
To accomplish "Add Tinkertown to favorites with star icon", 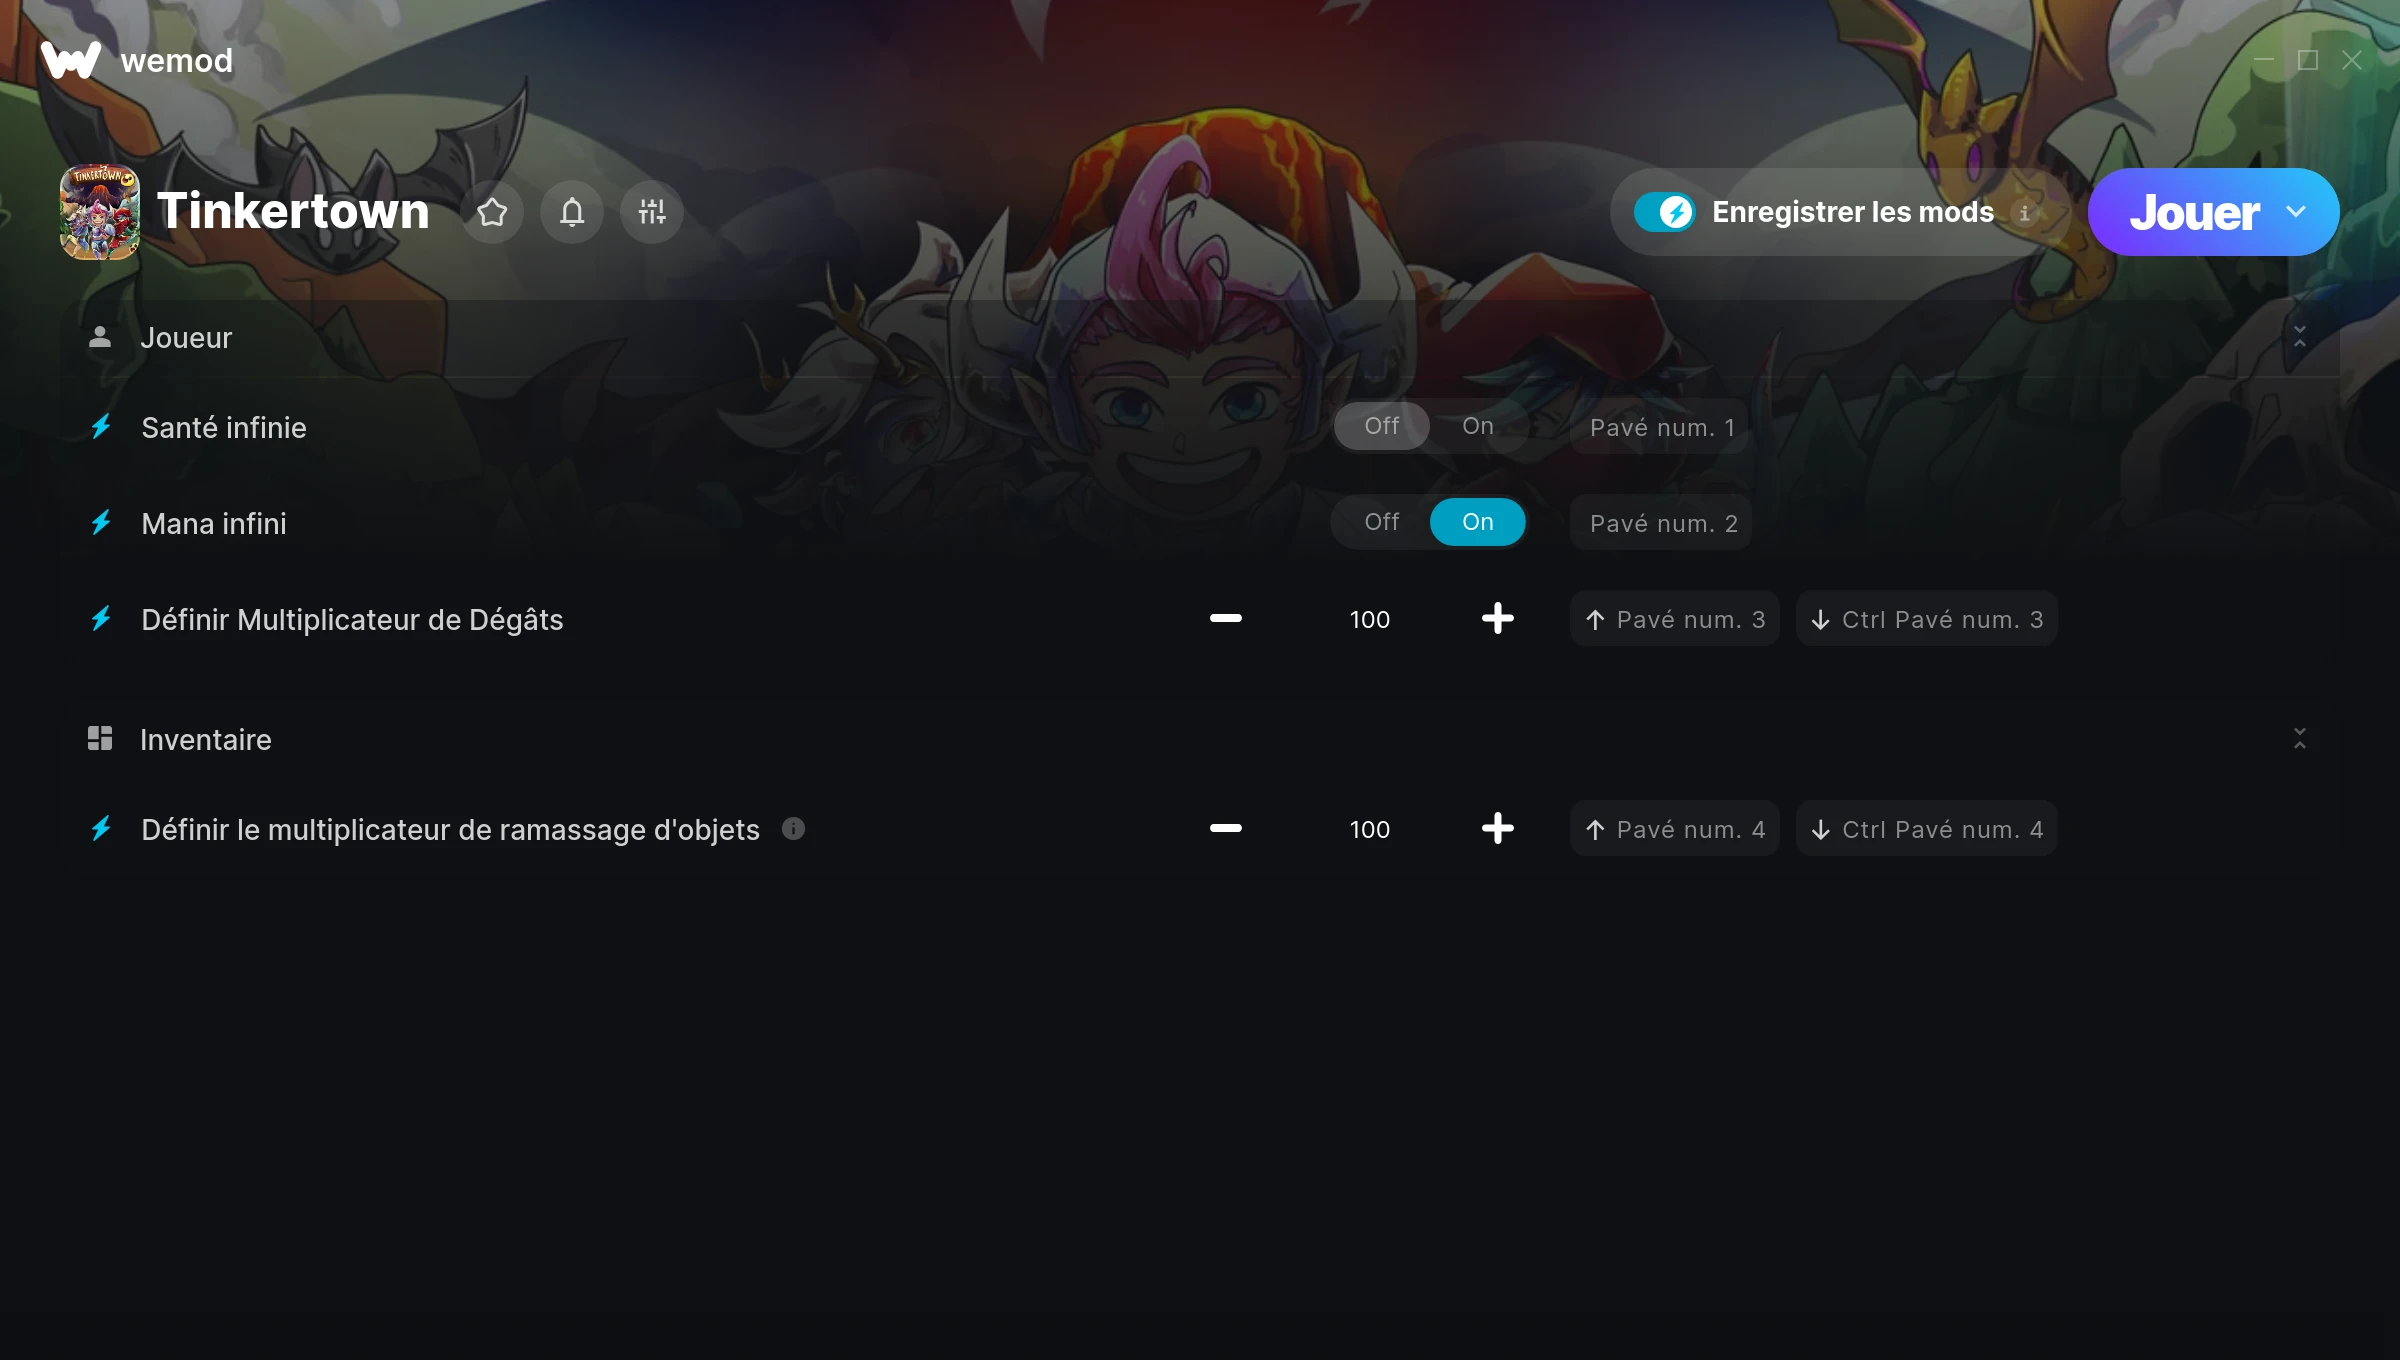I will click(492, 212).
